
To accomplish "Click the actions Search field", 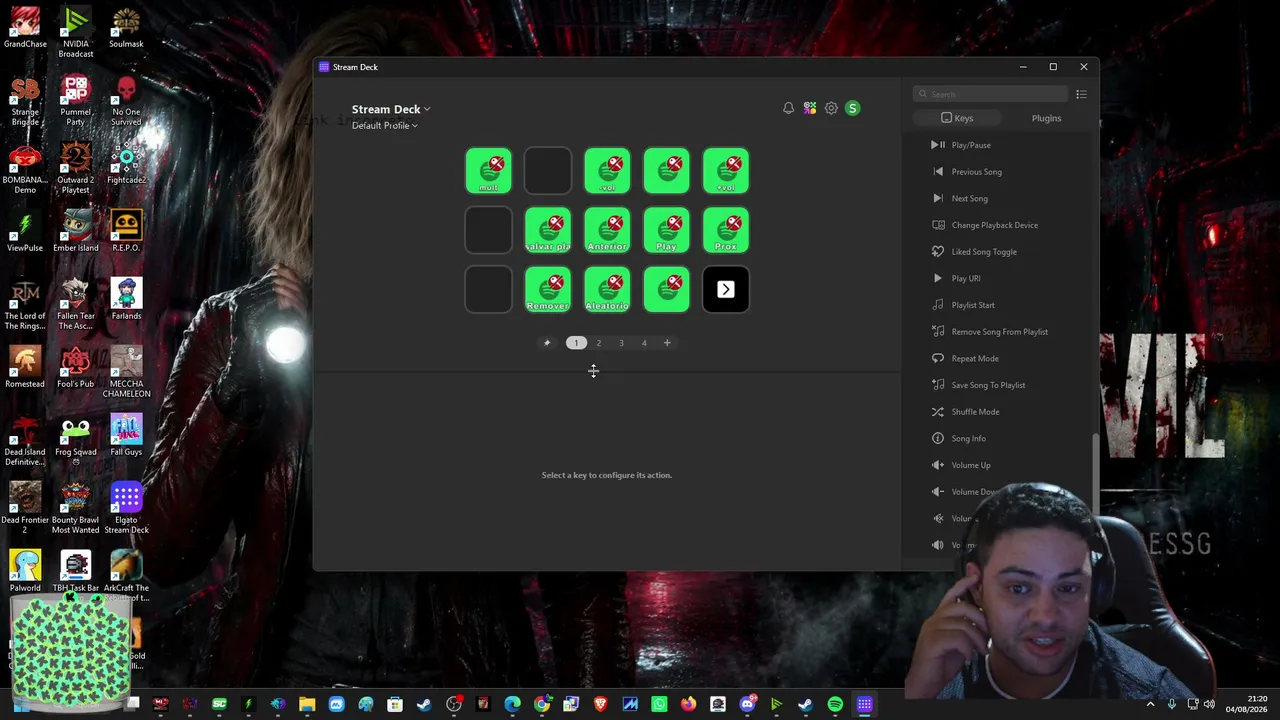I will tap(989, 94).
